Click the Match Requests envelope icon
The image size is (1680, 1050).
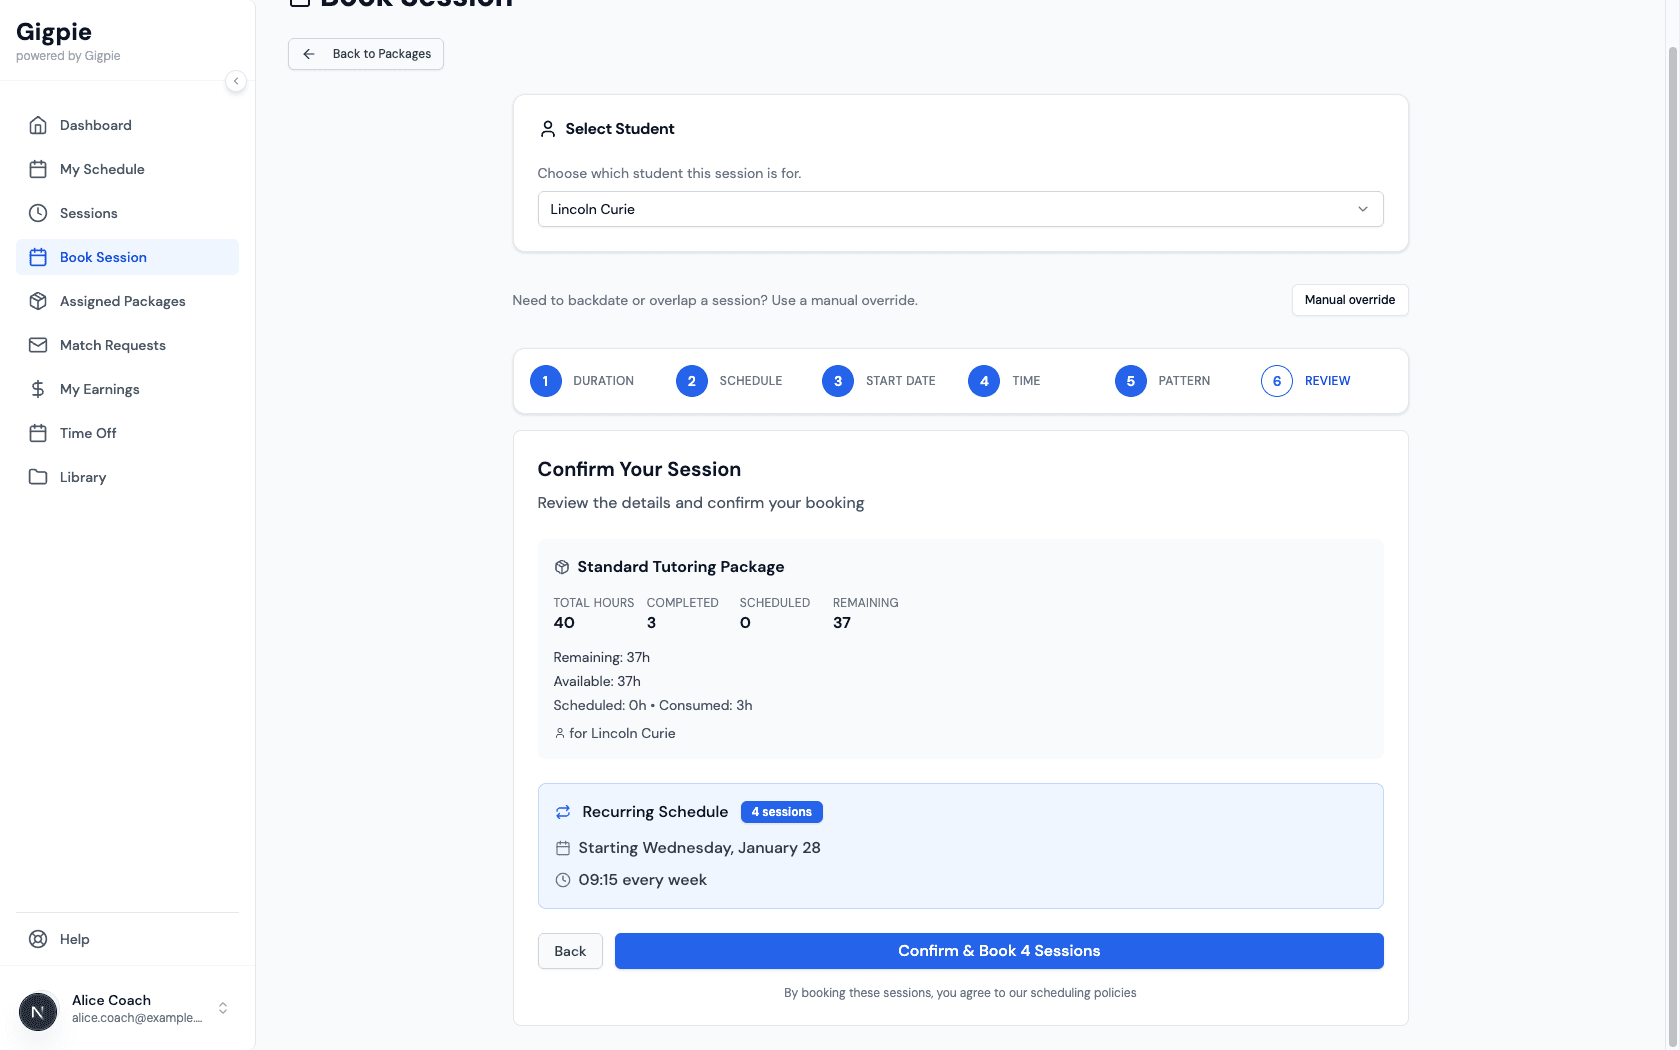coord(38,345)
